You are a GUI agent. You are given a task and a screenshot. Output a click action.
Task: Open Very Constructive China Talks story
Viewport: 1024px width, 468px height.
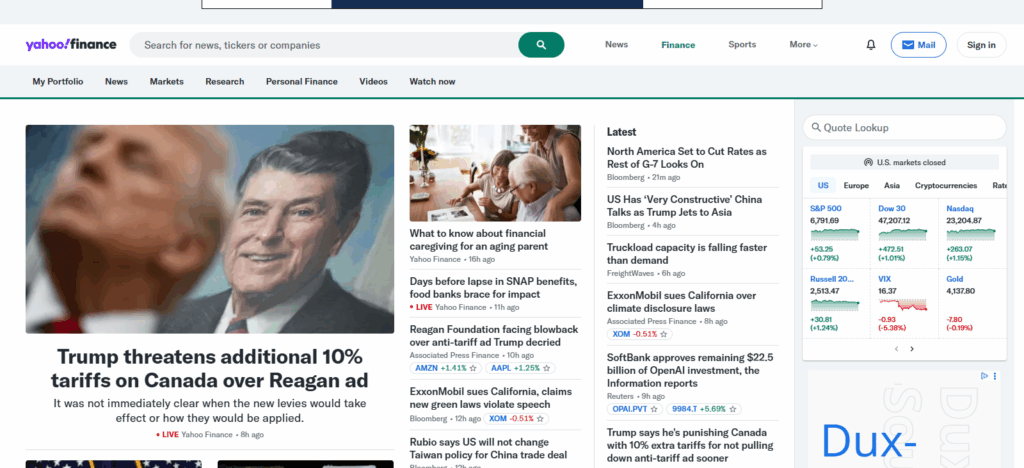pos(684,206)
